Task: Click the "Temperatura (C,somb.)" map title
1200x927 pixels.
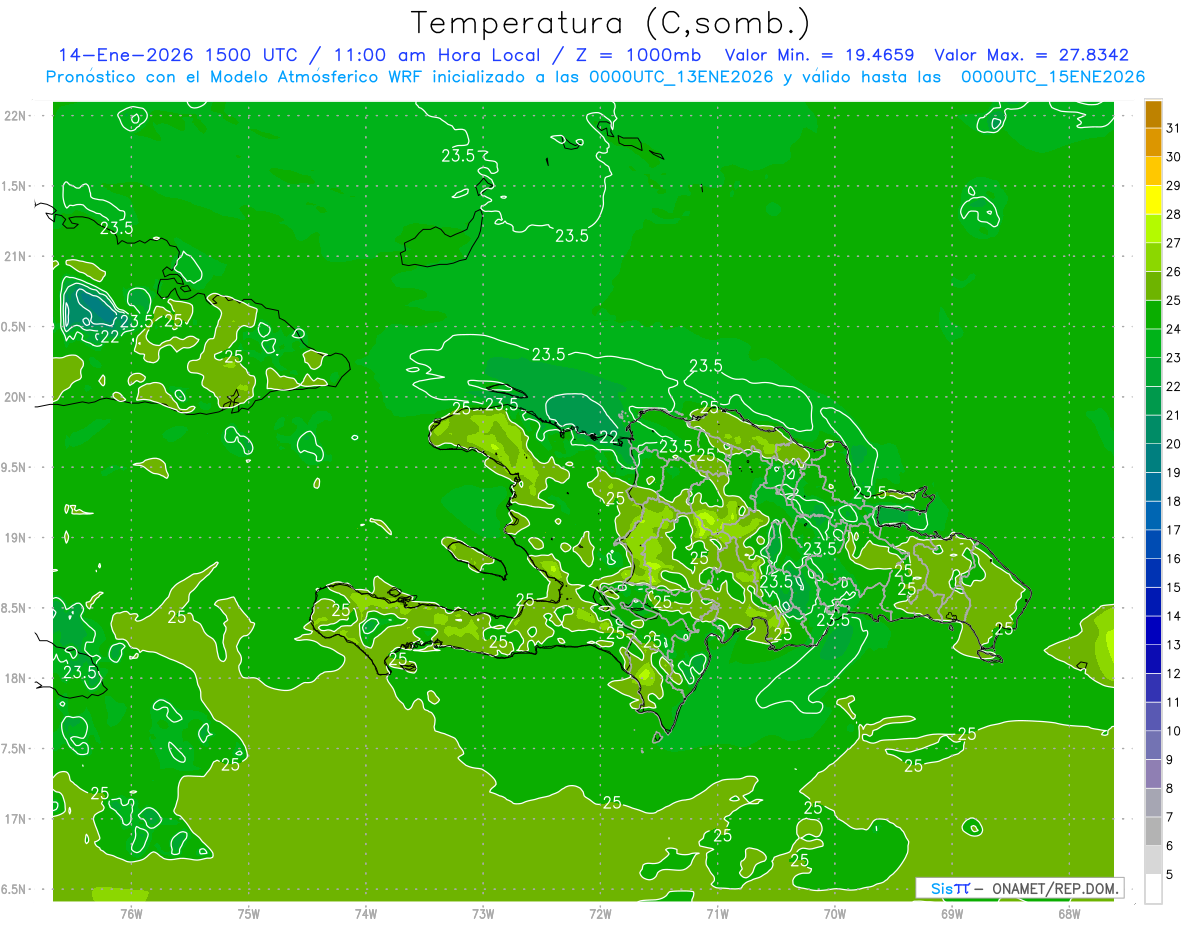Action: point(611,23)
